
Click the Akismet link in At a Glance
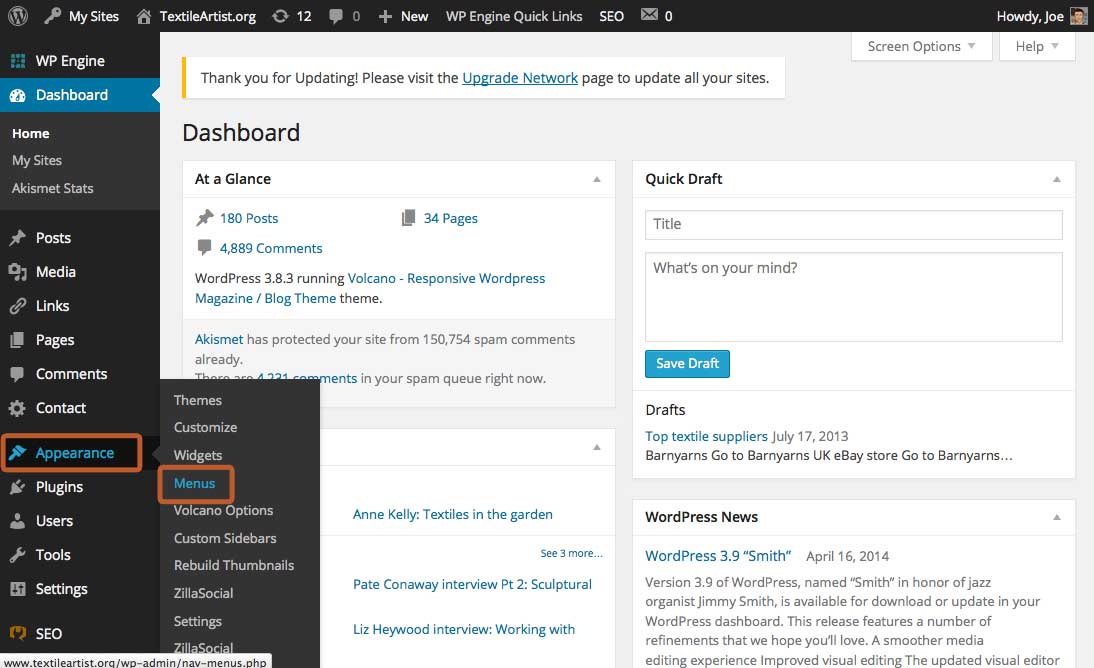coord(219,339)
